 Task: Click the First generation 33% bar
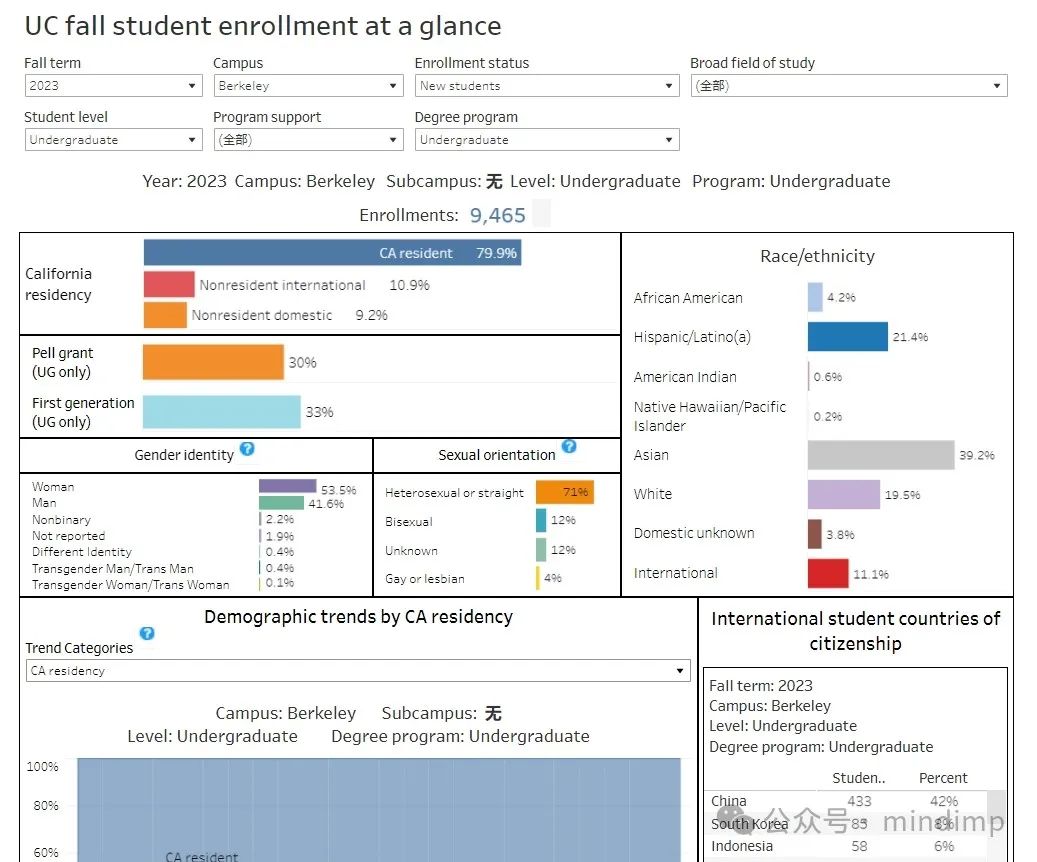click(222, 411)
